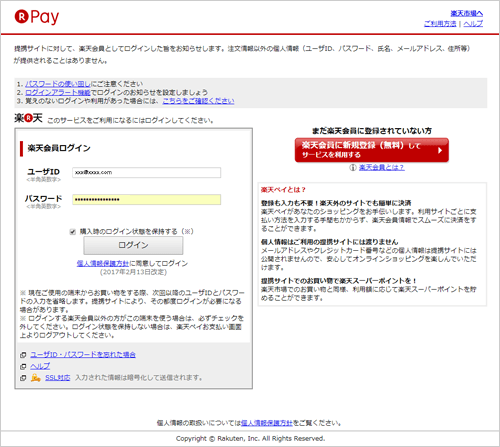Click the パスワード input field

click(x=147, y=199)
